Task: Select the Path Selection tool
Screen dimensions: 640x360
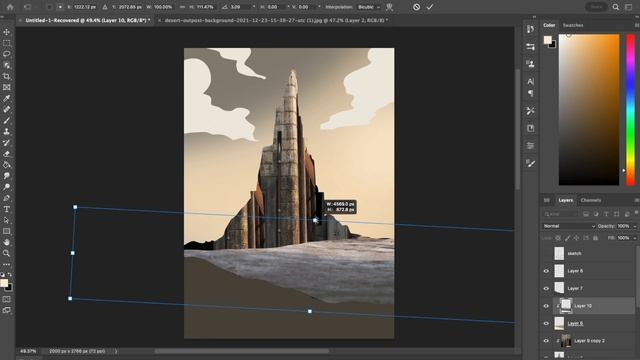Action: 7,220
